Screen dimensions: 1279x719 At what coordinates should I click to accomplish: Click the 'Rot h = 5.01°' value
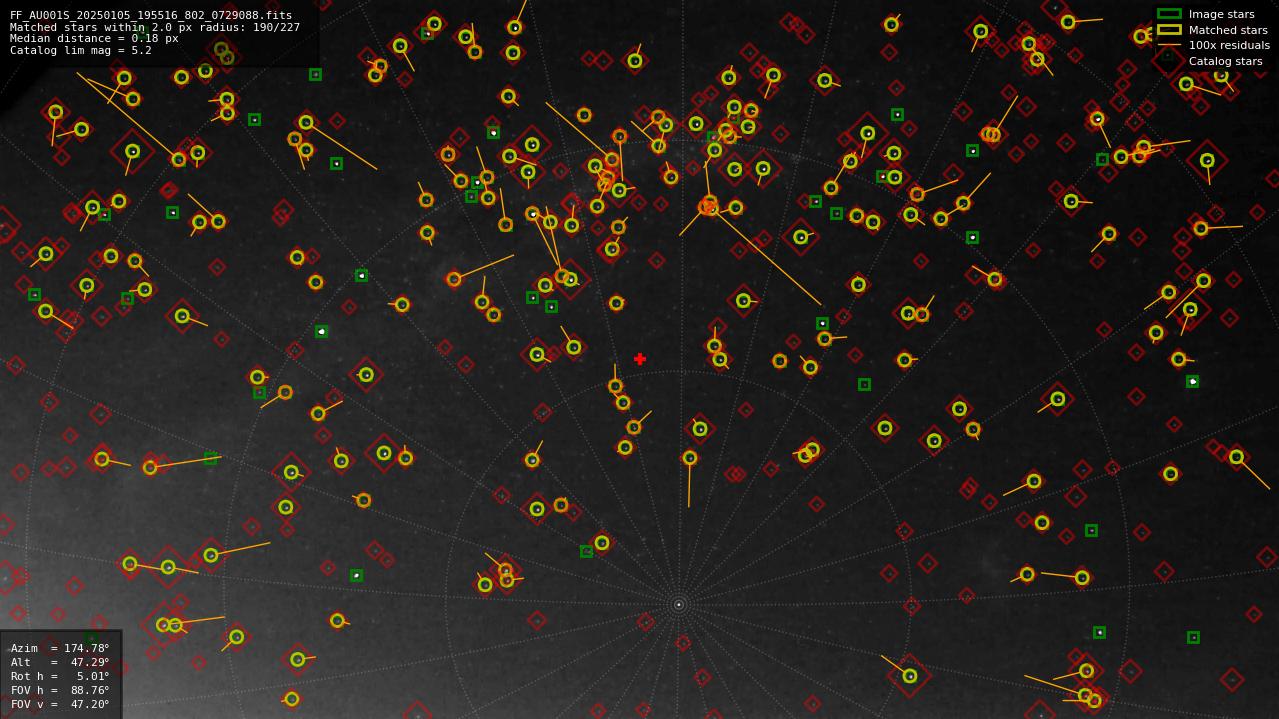point(60,676)
